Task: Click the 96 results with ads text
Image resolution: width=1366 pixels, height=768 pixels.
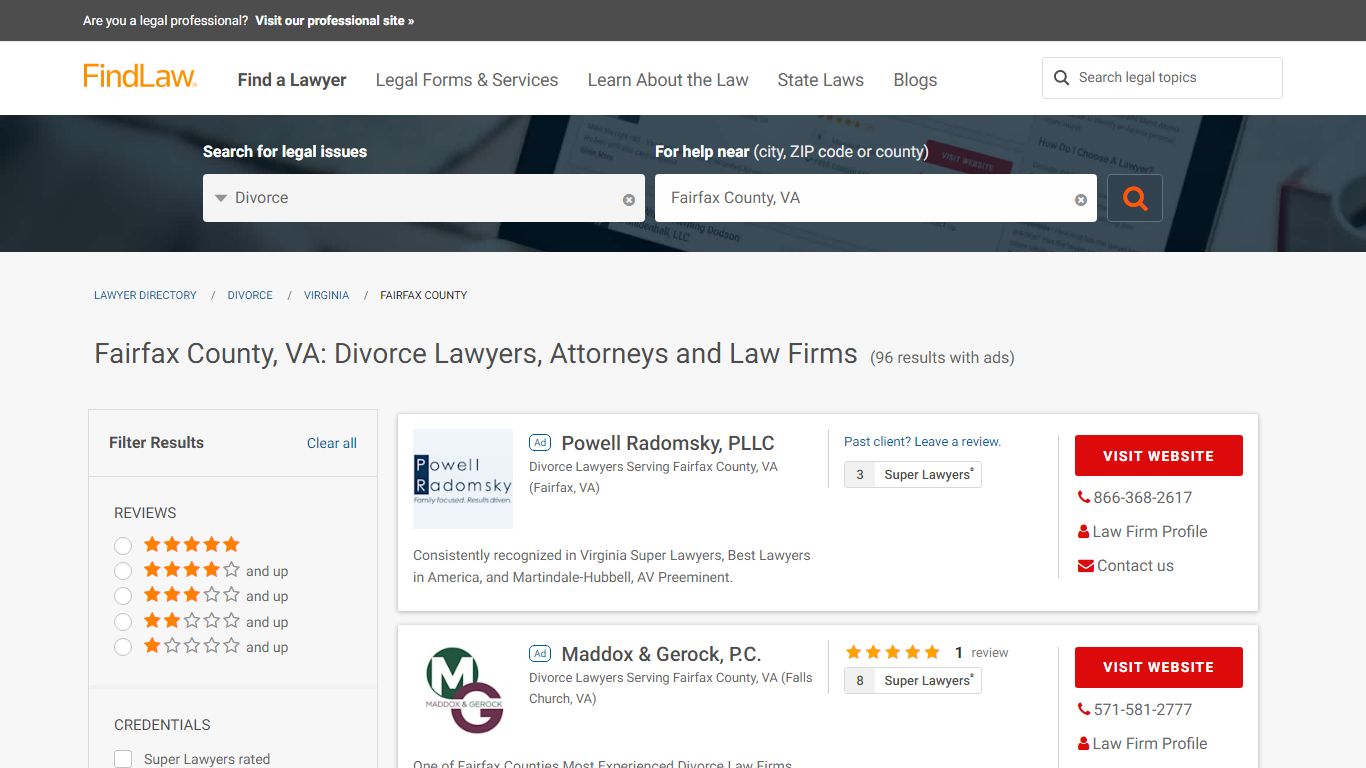Action: (x=942, y=358)
